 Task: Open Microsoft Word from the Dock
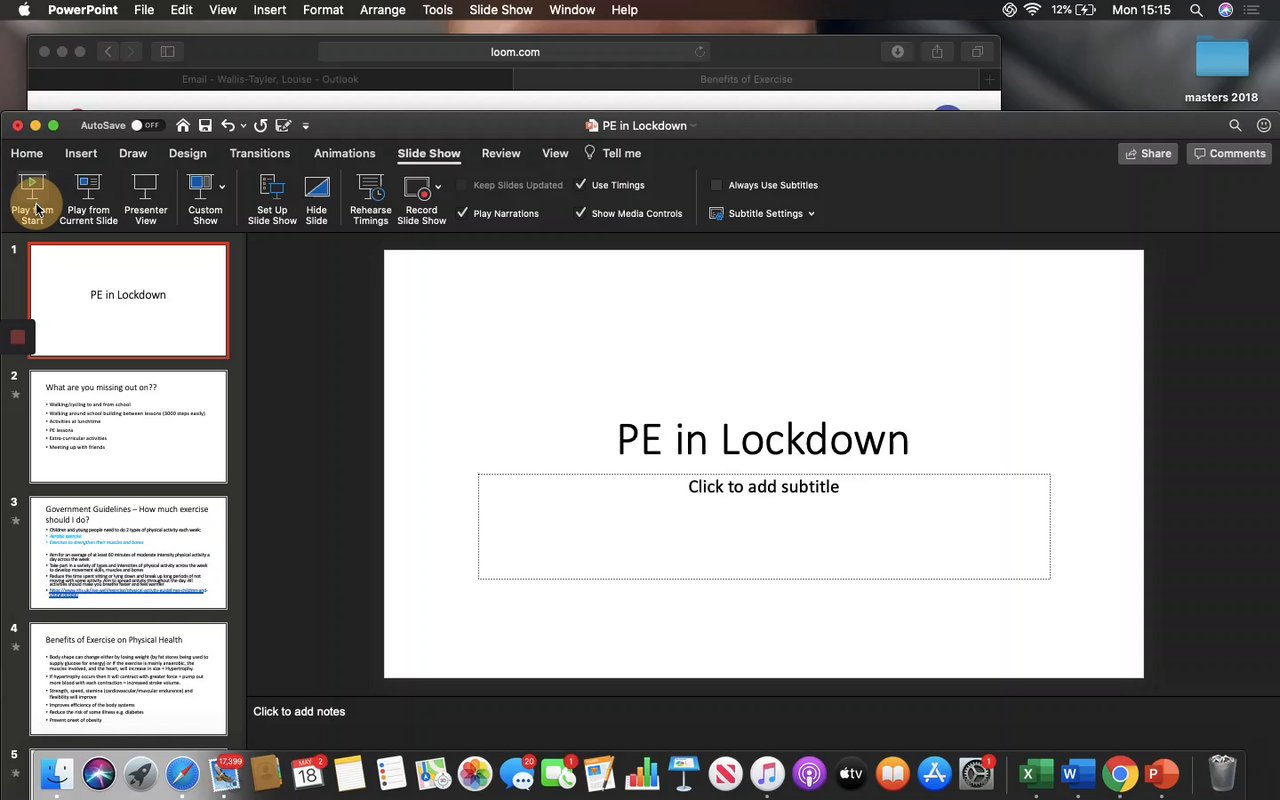[x=1078, y=773]
